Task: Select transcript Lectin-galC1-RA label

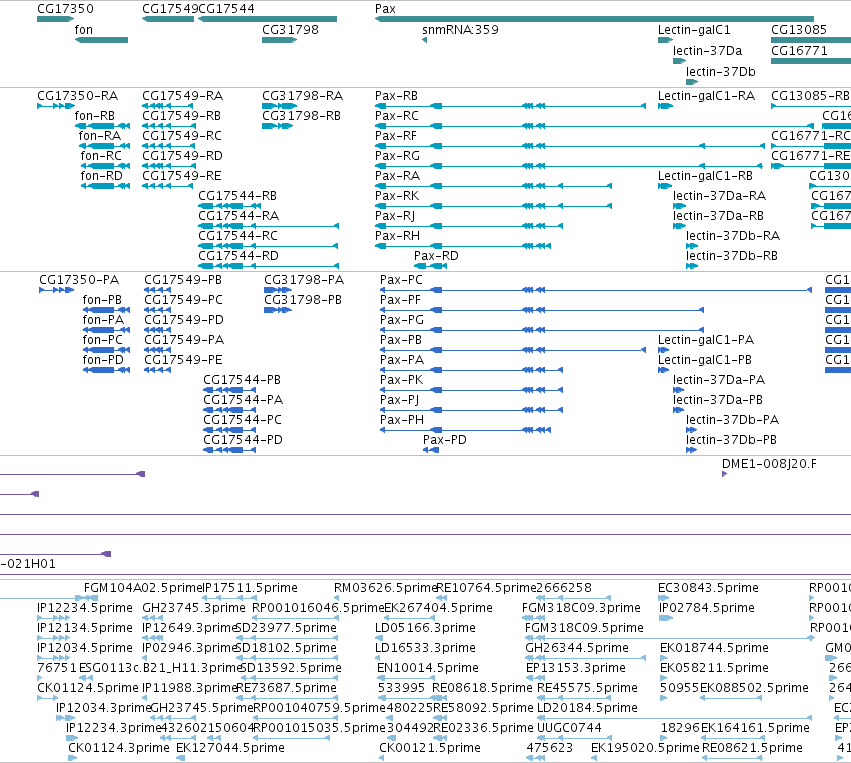Action: coord(706,96)
